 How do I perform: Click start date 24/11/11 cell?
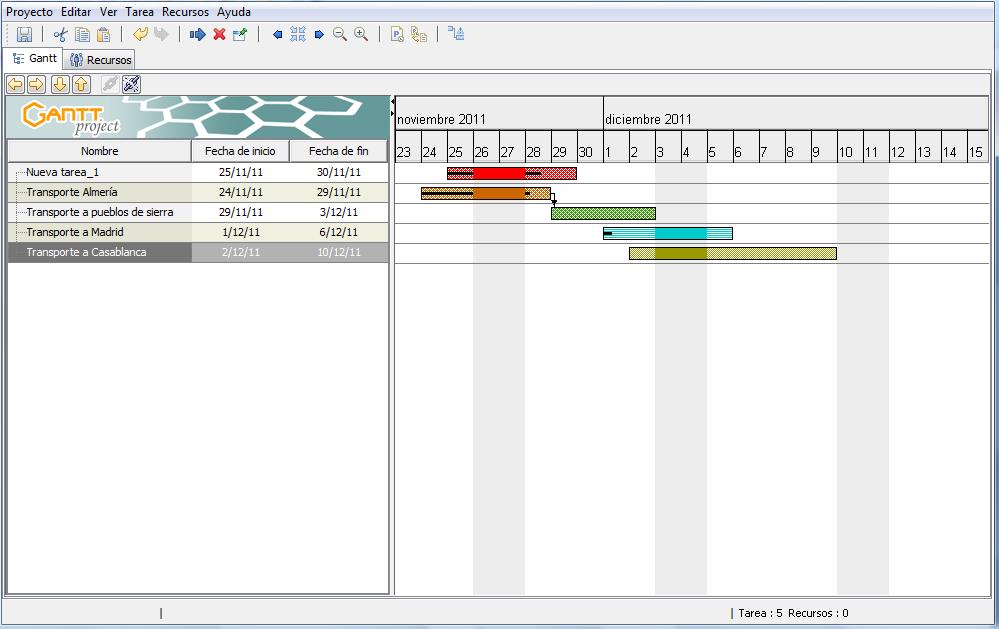[x=240, y=192]
